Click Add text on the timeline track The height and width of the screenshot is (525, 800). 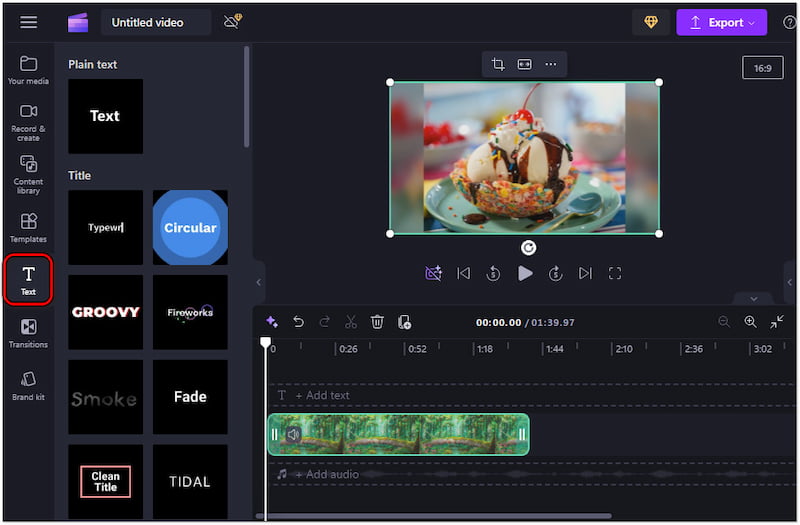pos(321,395)
